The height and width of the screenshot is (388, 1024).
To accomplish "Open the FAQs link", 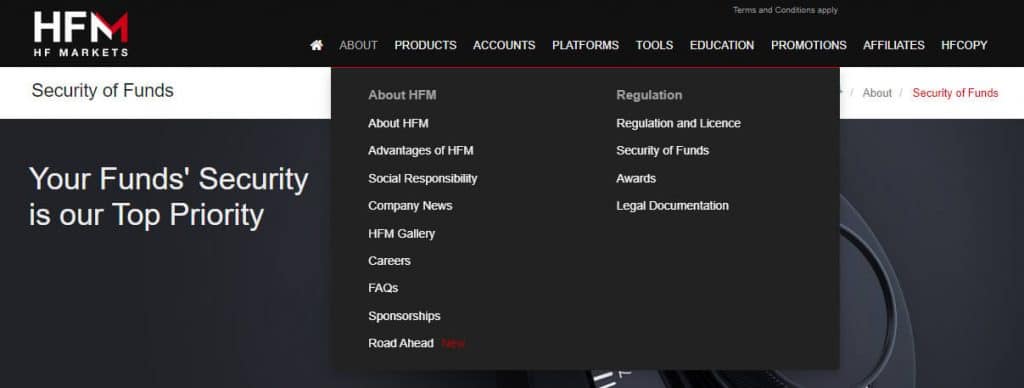I will click(383, 288).
